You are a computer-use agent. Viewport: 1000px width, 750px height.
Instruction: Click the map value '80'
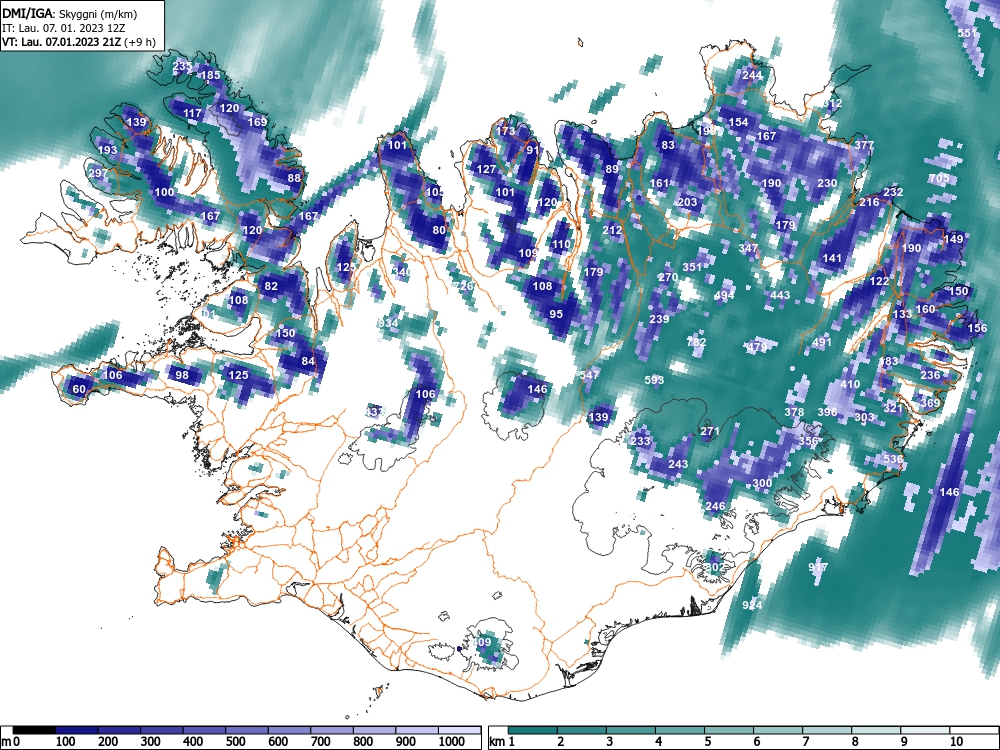439,230
